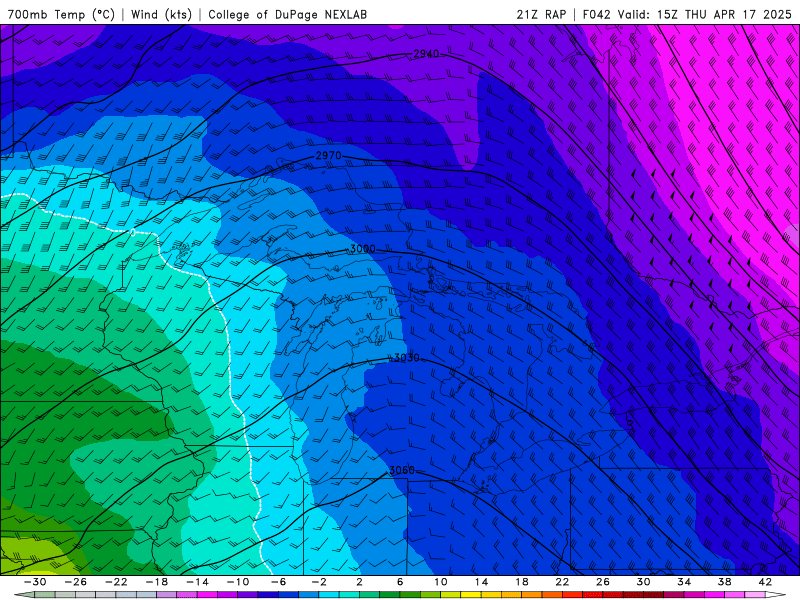Viewport: 800px width, 600px height.
Task: Click the 10 colorbar tick label
Action: [x=441, y=582]
